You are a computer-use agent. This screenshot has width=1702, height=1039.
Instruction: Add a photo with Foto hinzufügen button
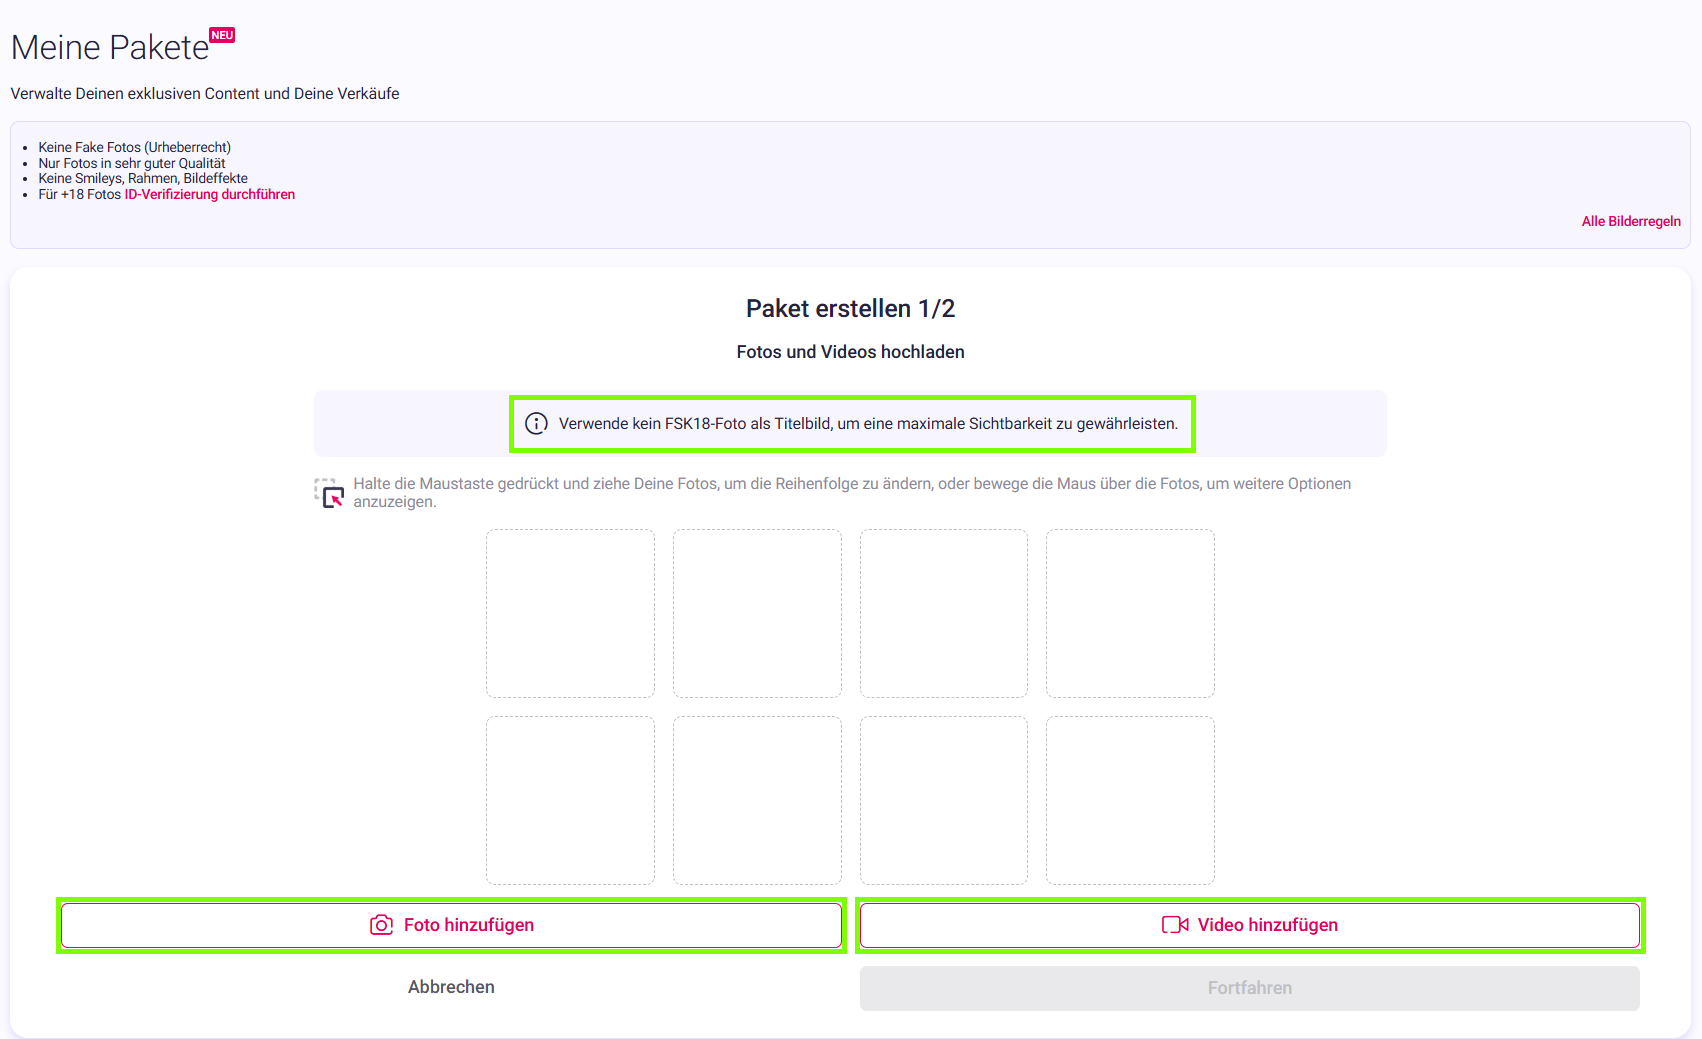coord(451,925)
